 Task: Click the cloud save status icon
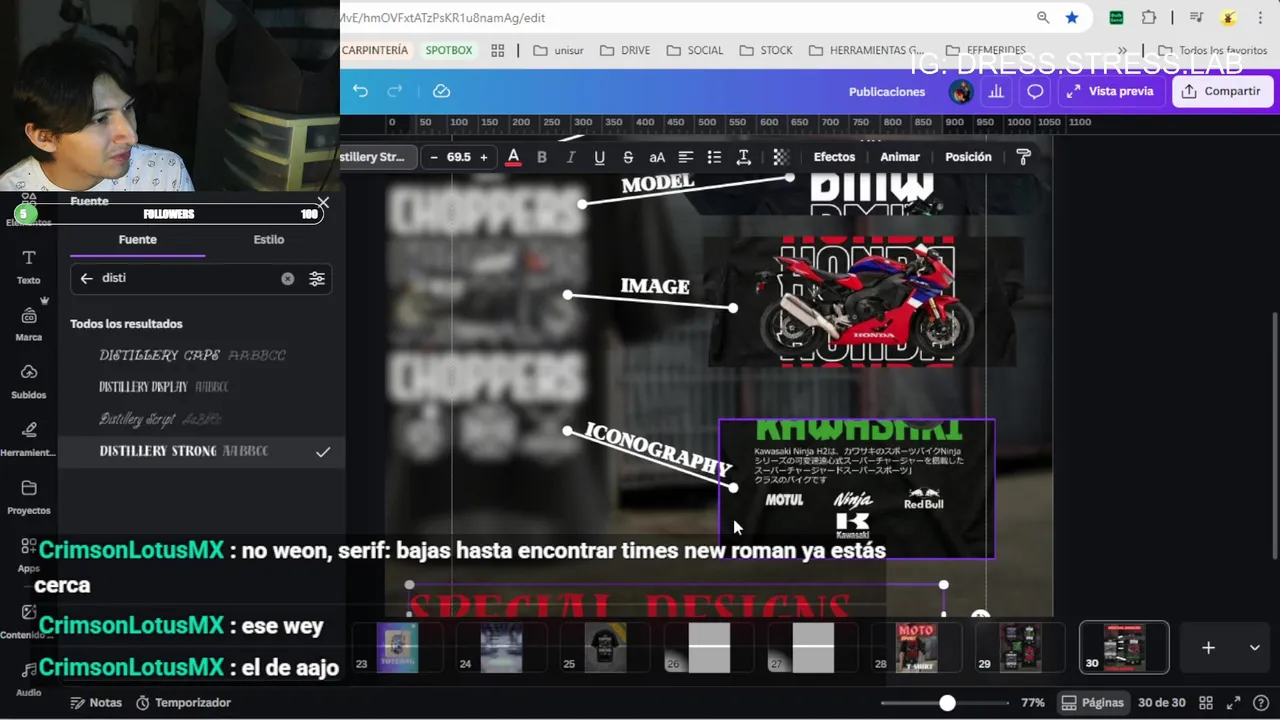point(441,91)
